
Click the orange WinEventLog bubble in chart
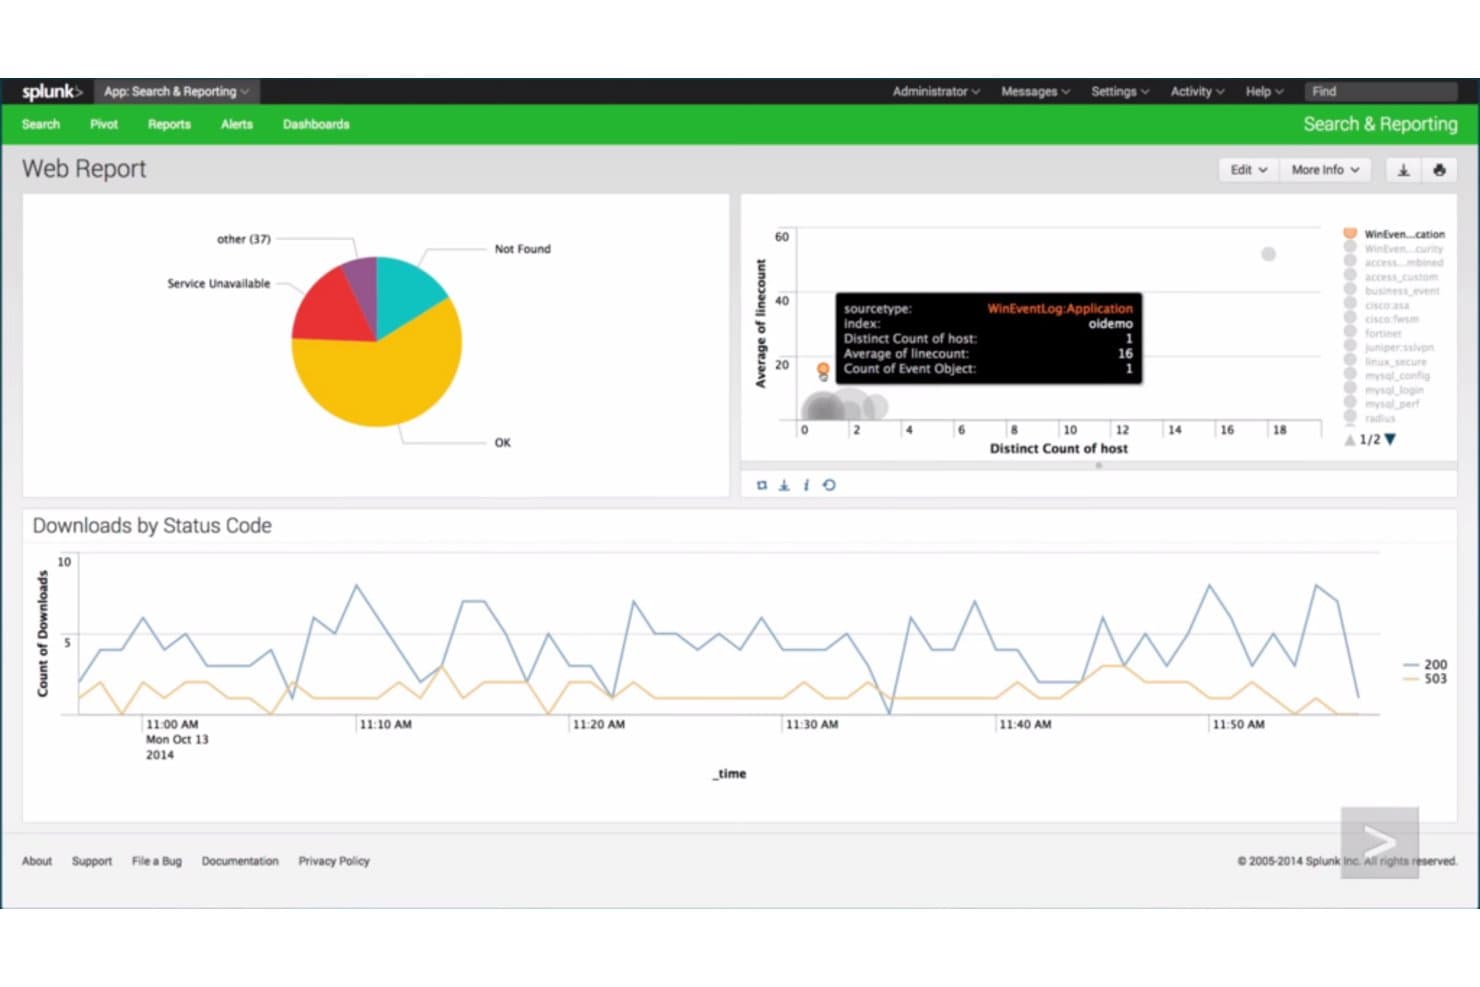coord(823,369)
